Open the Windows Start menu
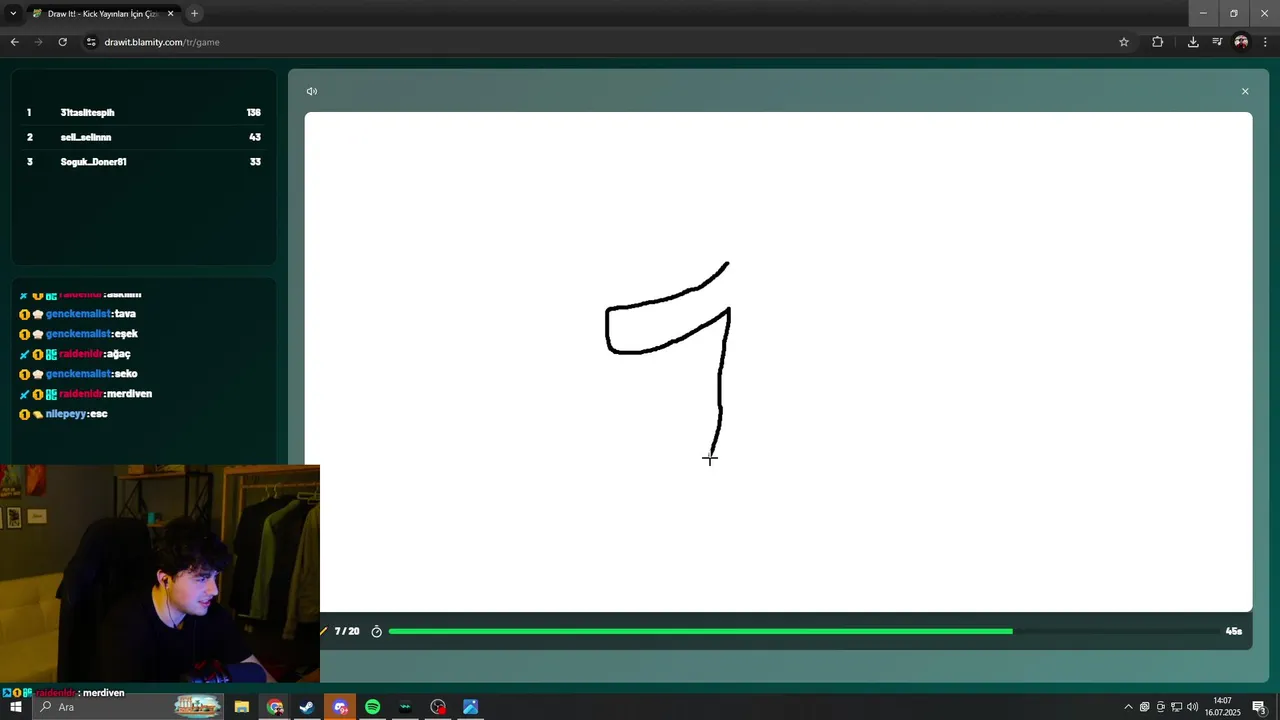The height and width of the screenshot is (720, 1280). click(x=16, y=707)
